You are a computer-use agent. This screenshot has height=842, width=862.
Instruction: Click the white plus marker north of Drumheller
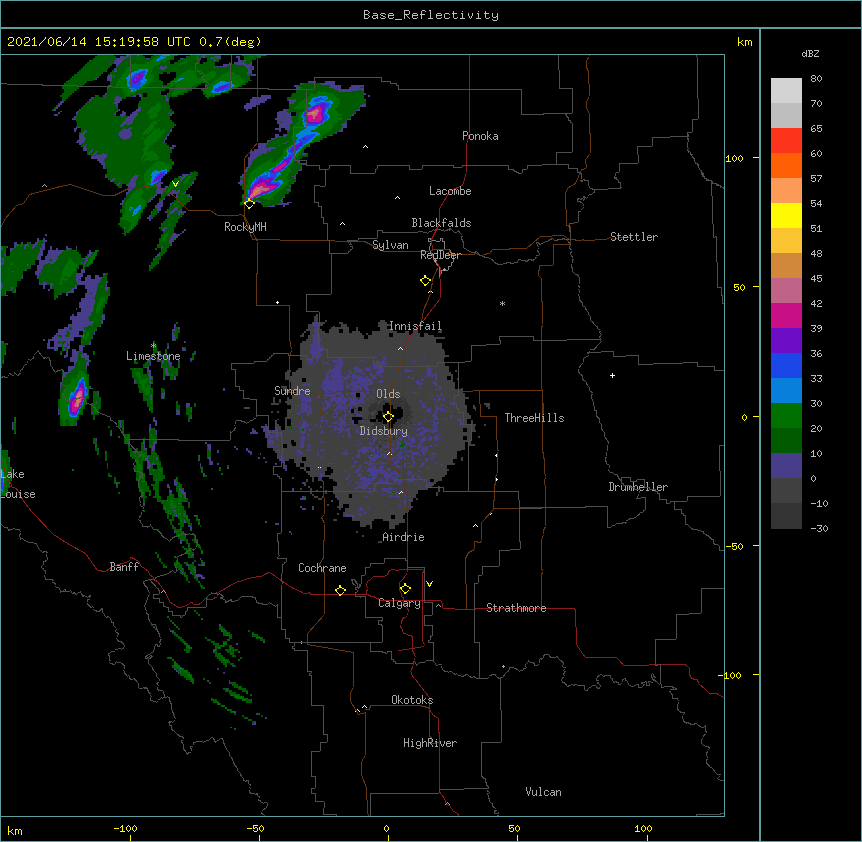click(612, 375)
